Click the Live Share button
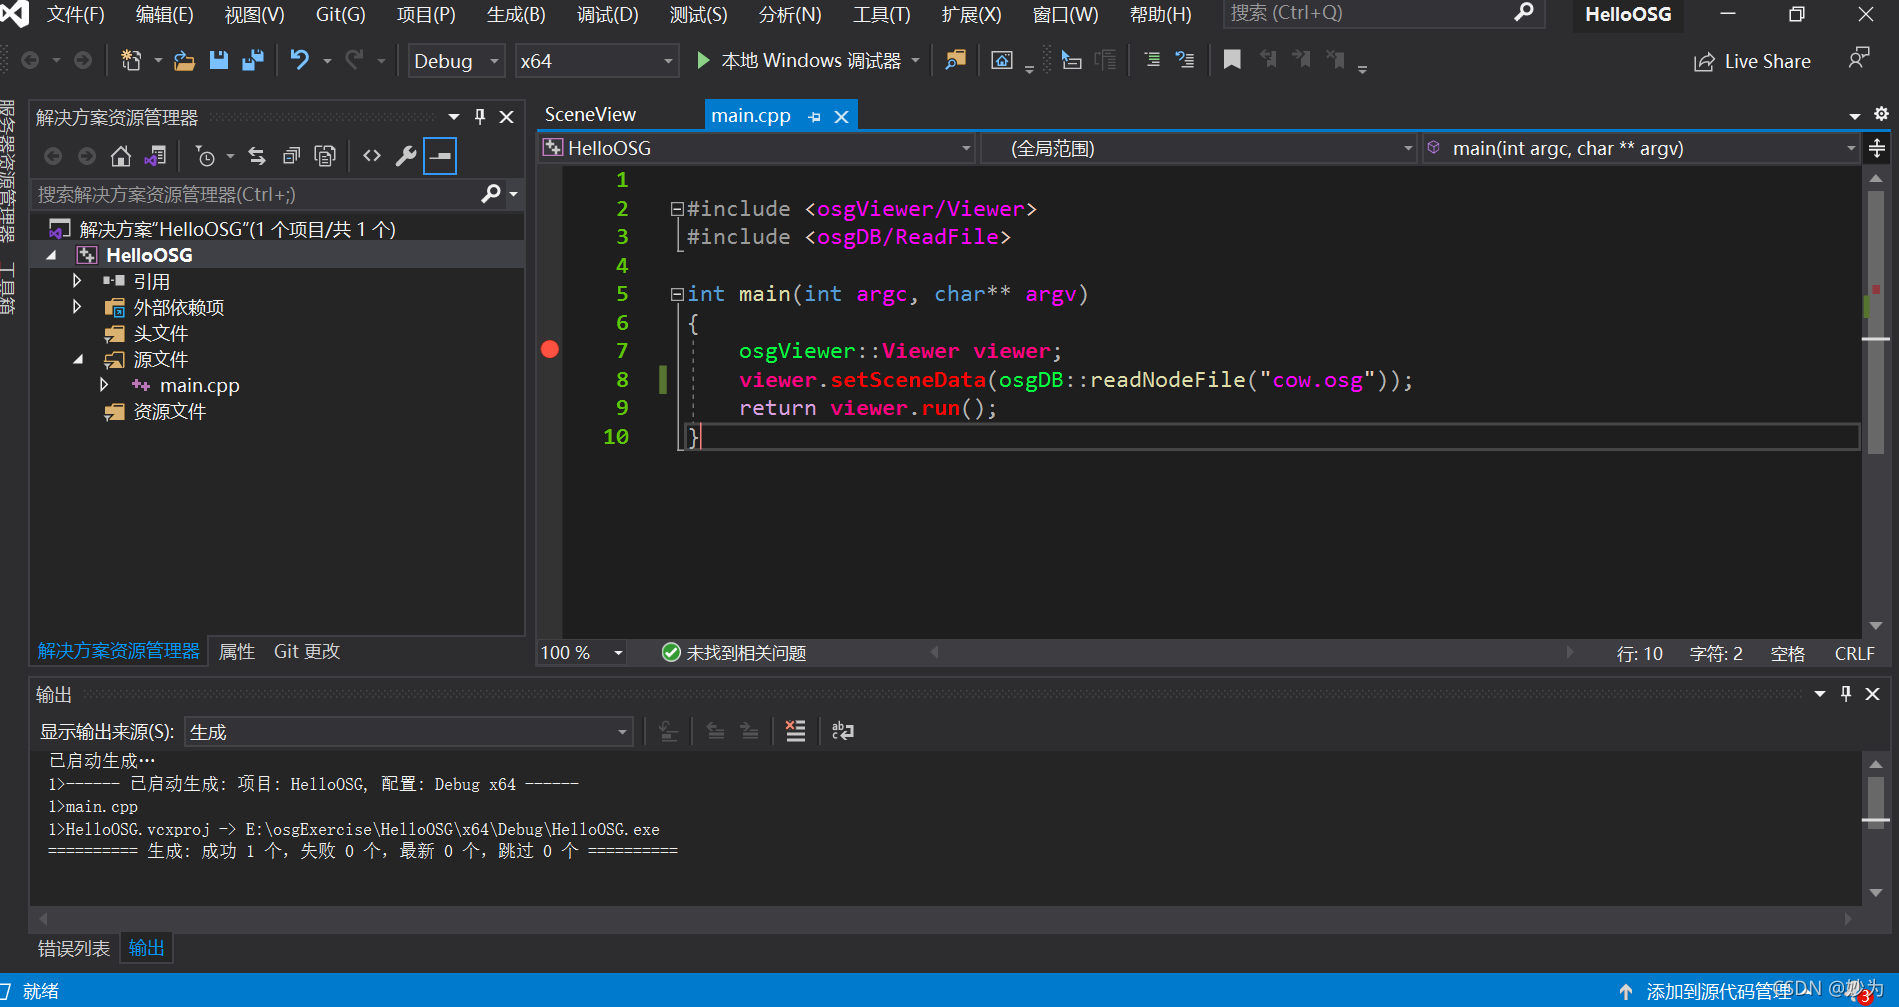 [x=1752, y=61]
